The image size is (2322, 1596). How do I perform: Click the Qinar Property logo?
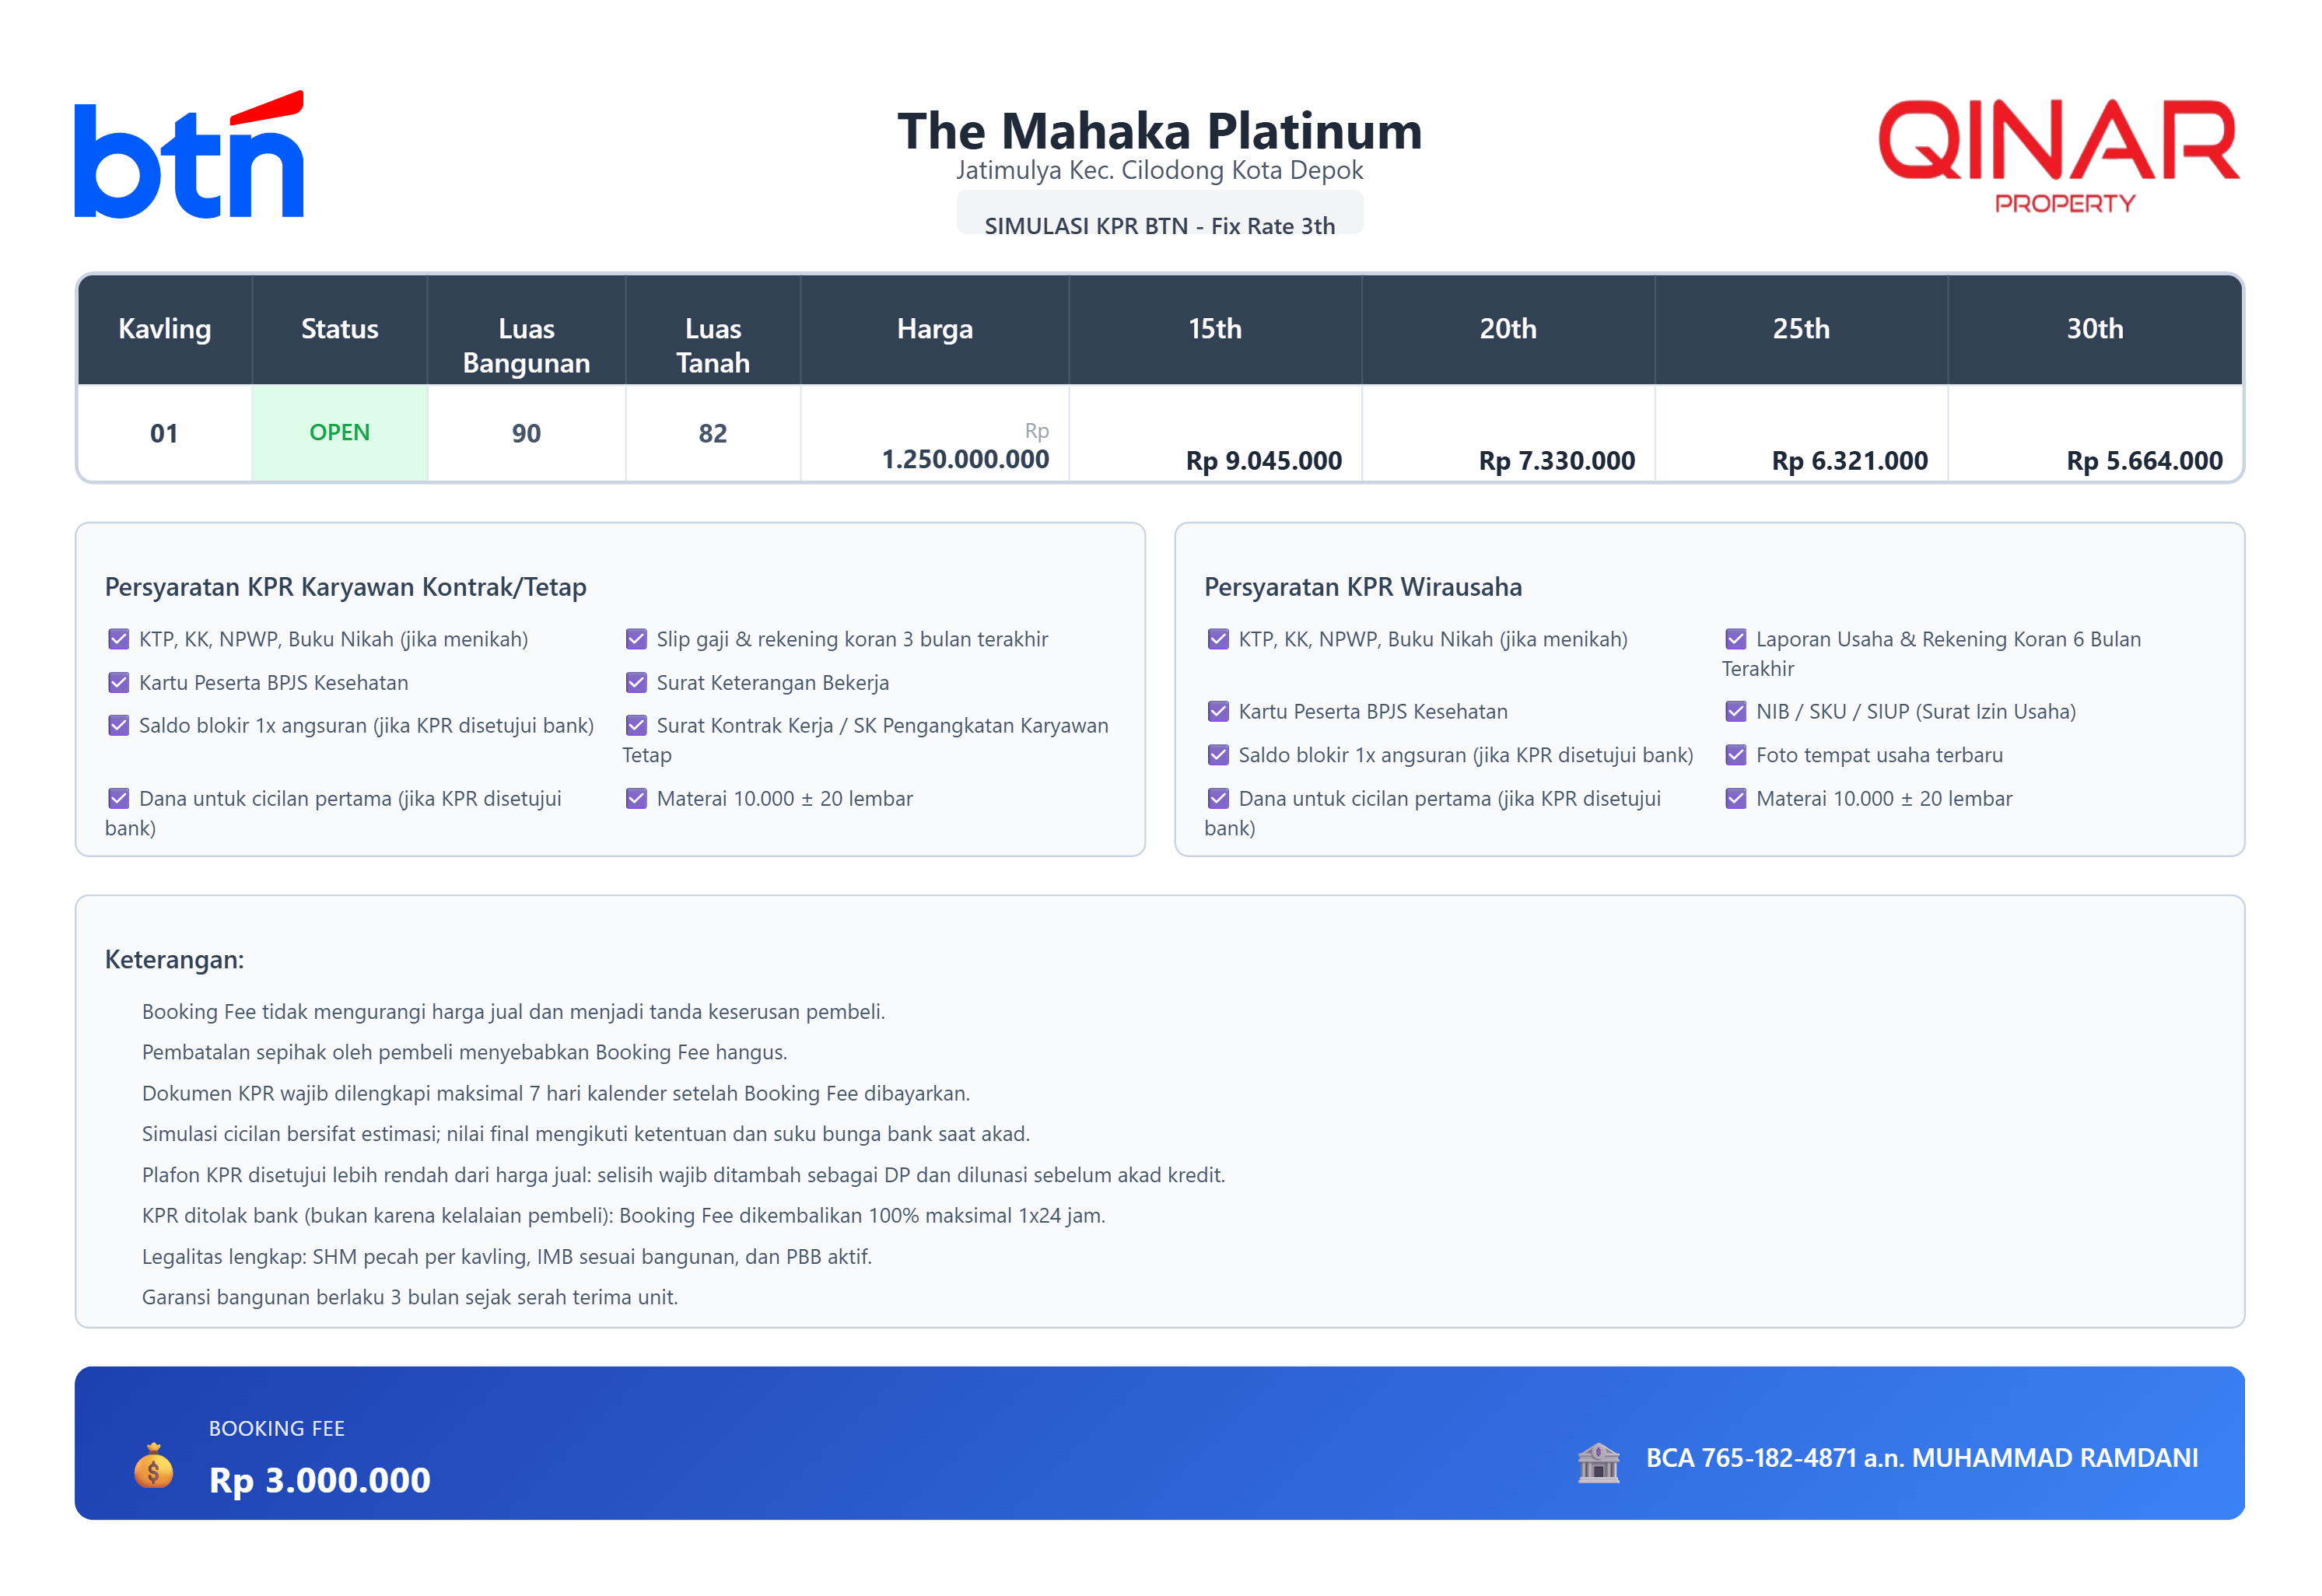pos(2058,155)
